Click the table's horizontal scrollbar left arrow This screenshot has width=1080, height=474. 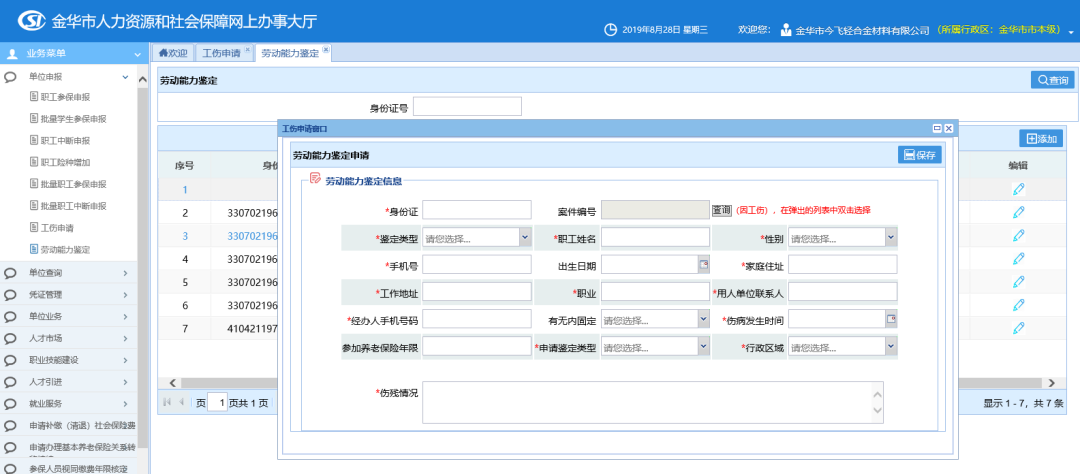click(x=173, y=382)
